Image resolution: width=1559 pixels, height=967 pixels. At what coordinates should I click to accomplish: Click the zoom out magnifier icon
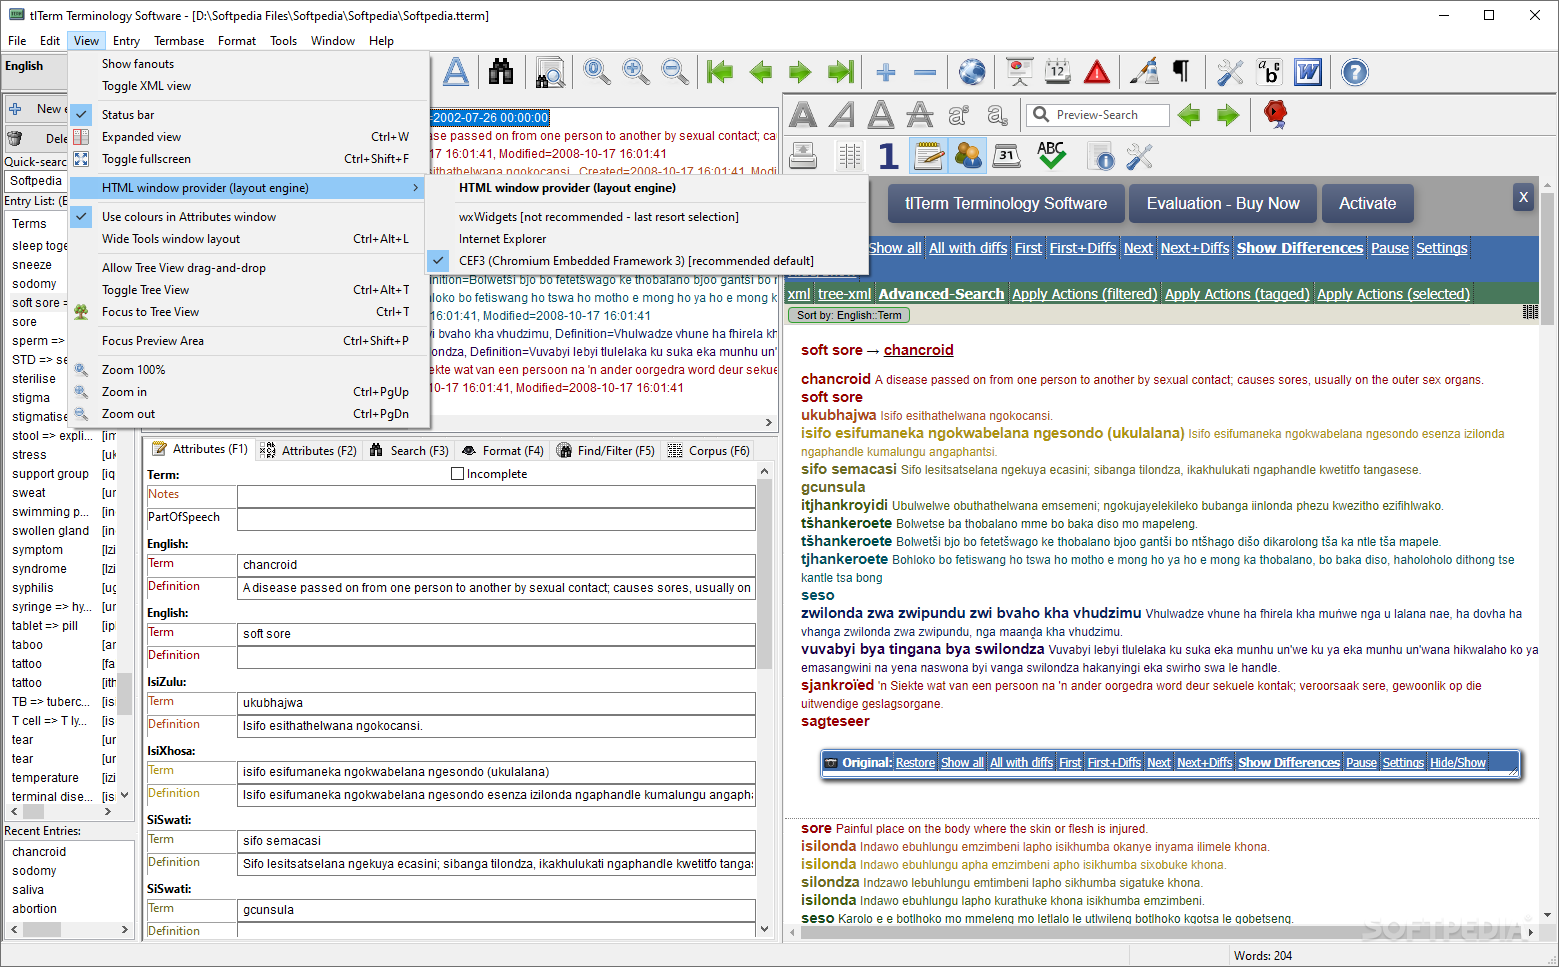click(x=675, y=72)
